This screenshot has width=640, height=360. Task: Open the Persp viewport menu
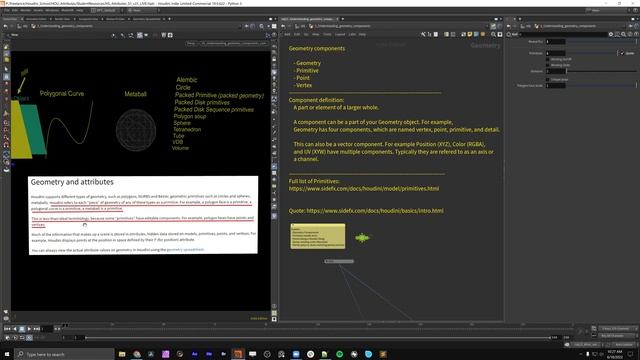coord(191,43)
